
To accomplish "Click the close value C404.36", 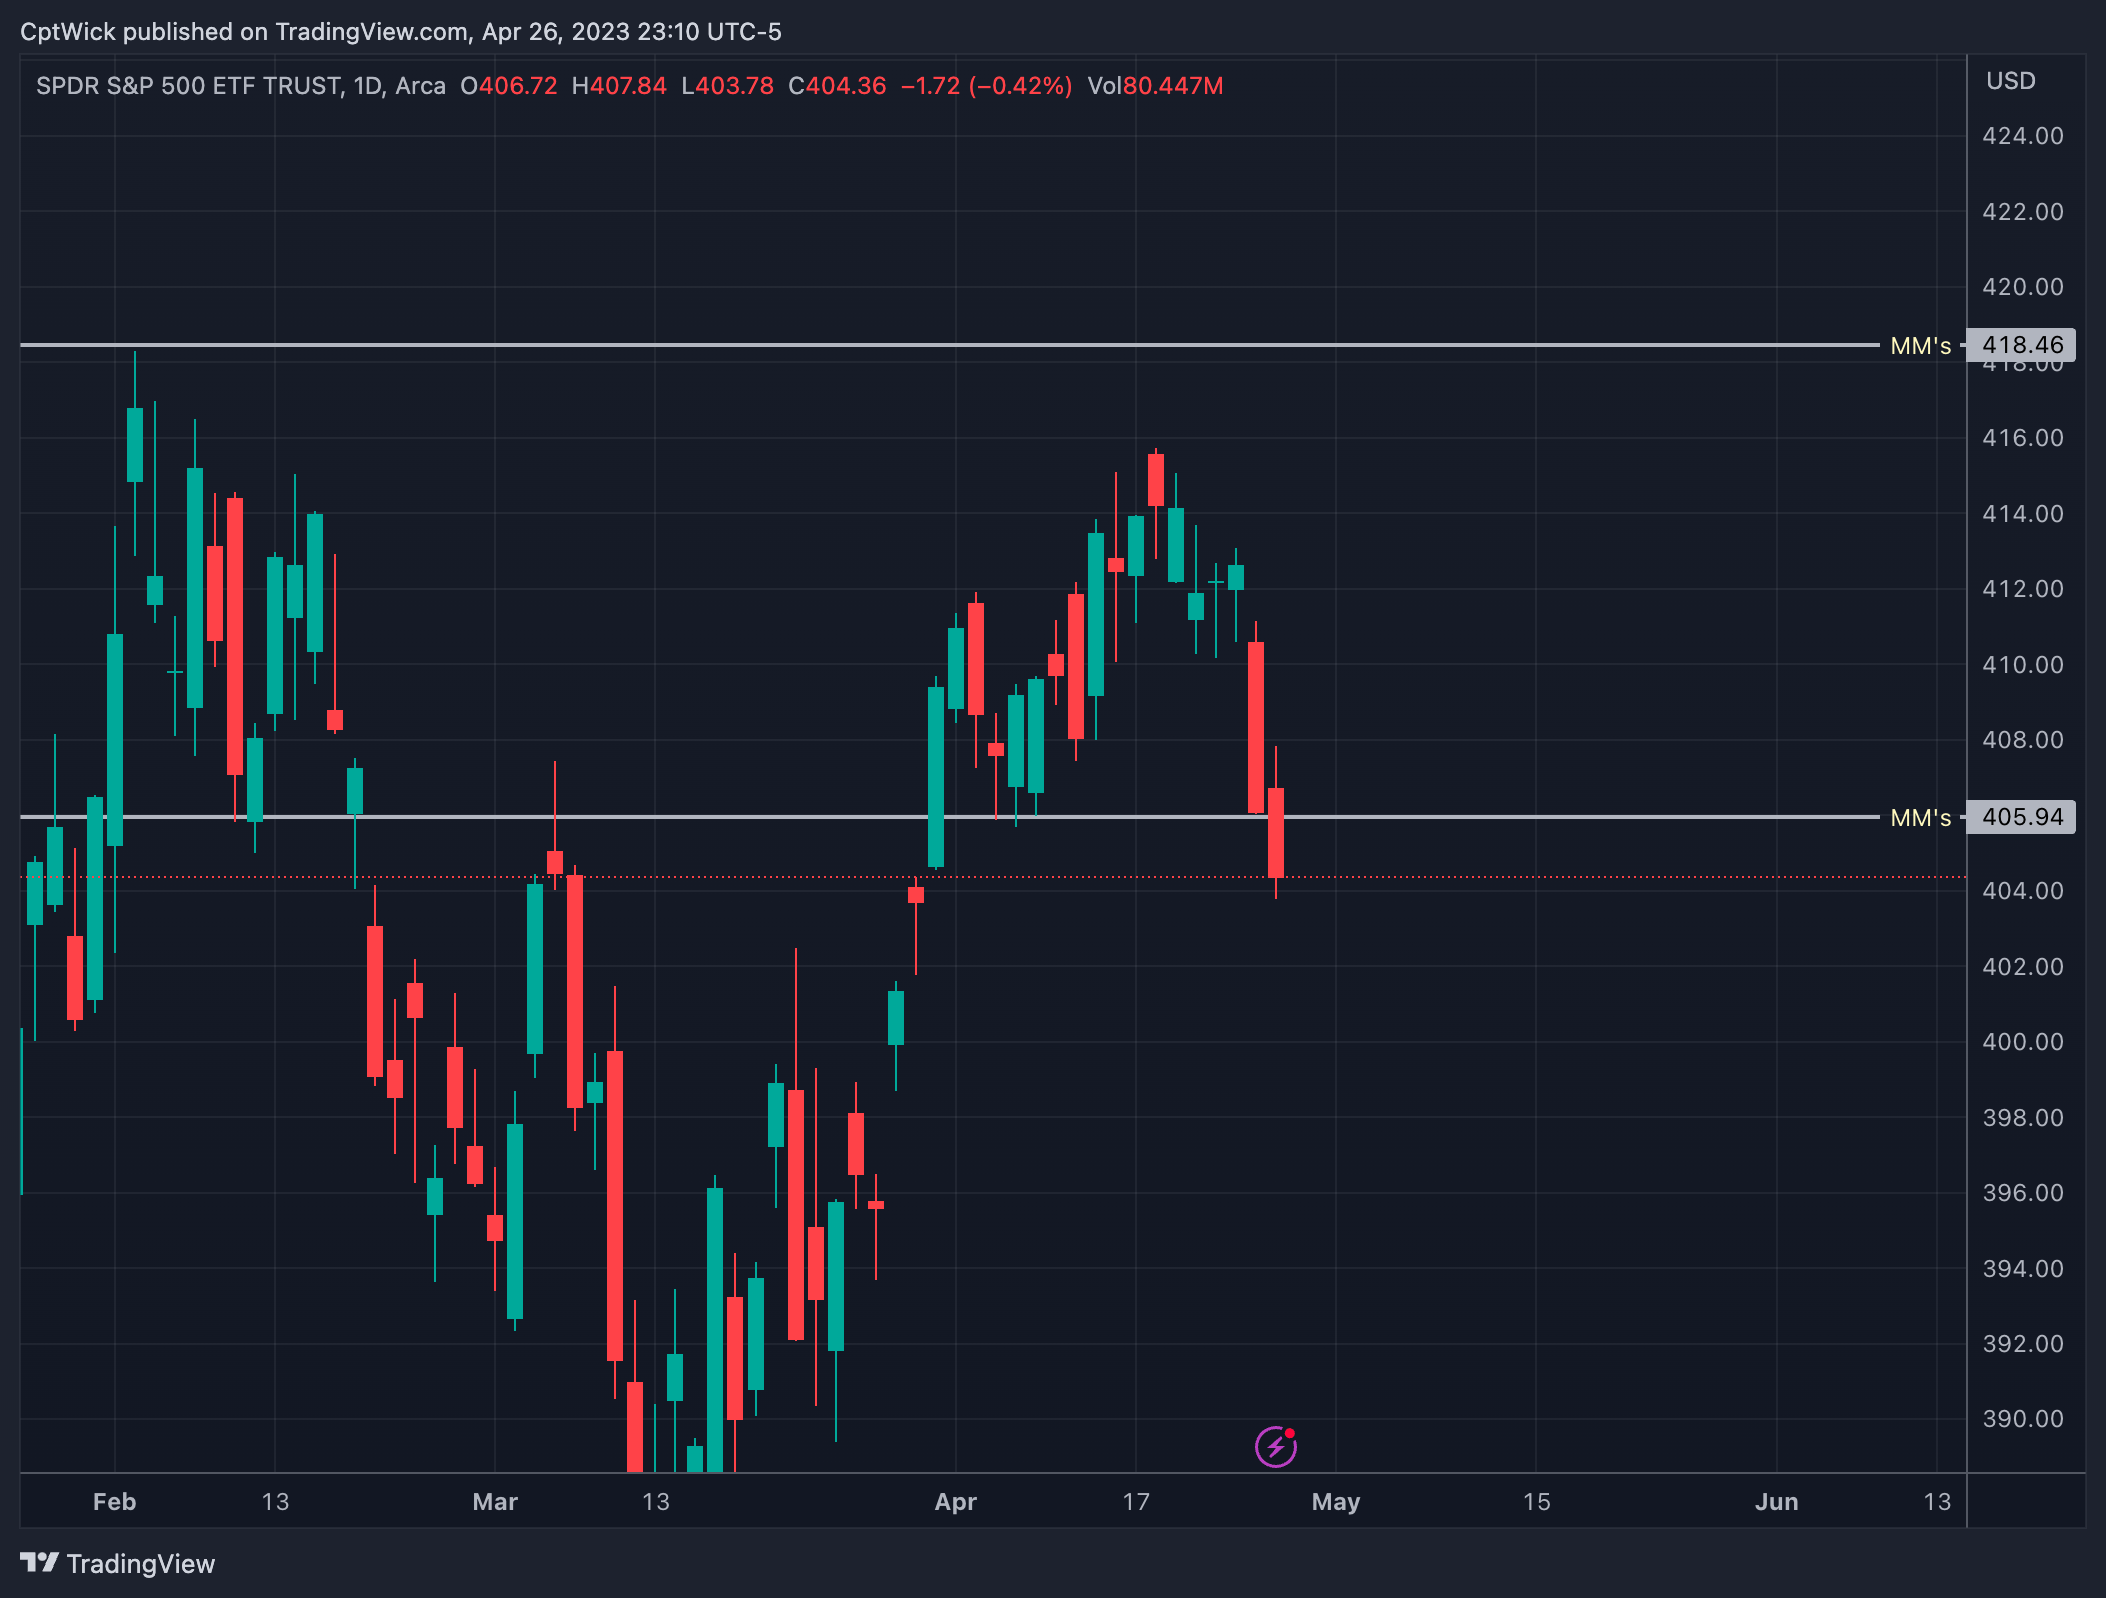I will point(837,86).
